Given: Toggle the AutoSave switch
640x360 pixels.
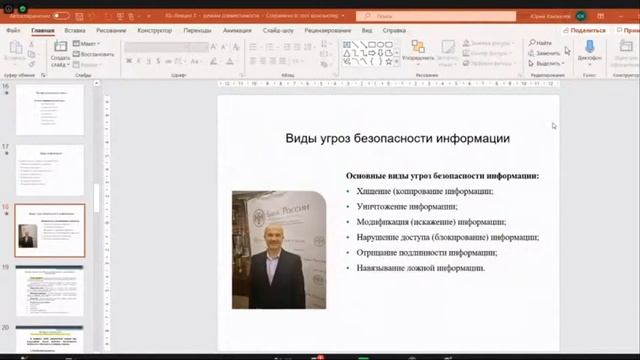Looking at the screenshot, I should tap(61, 16).
